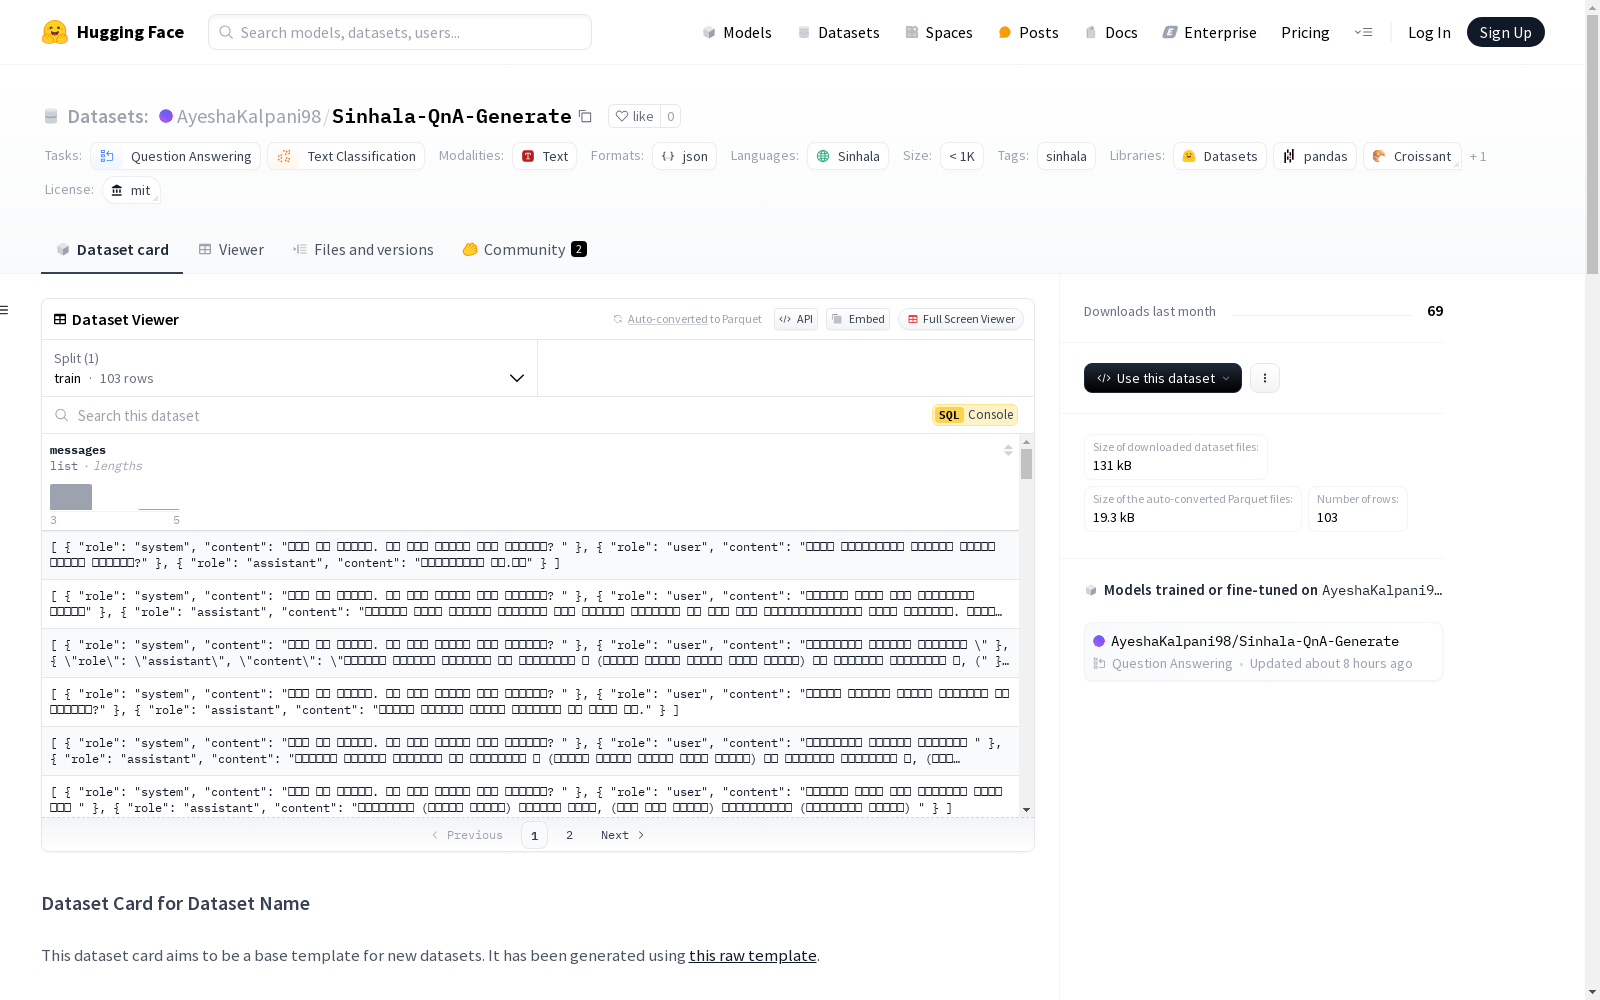
Task: Open the Community tab
Action: coord(524,250)
